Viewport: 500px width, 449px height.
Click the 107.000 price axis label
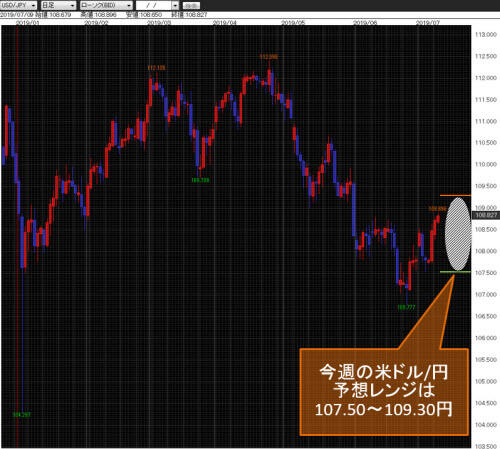point(486,294)
